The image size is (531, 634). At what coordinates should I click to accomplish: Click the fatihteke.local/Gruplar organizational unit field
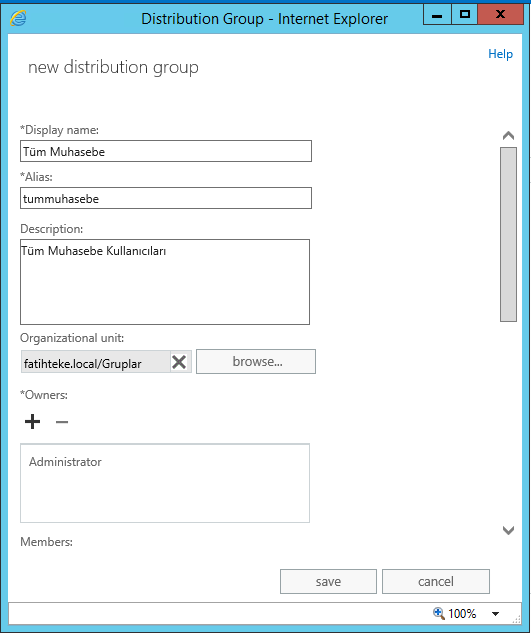pos(95,362)
